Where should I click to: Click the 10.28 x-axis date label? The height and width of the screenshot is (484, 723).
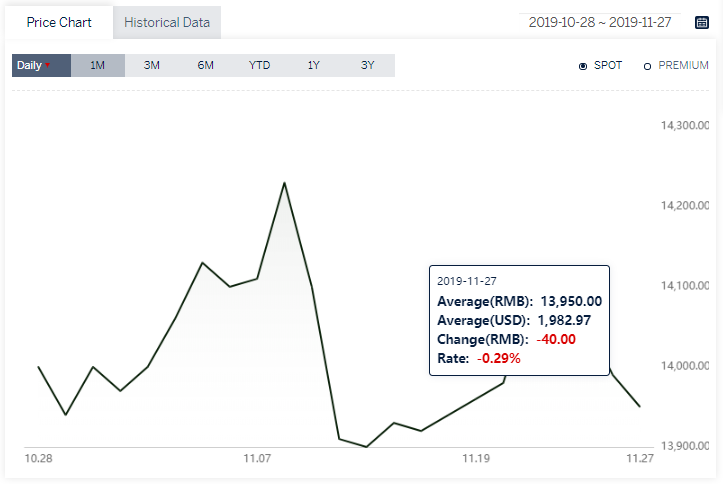coord(38,459)
